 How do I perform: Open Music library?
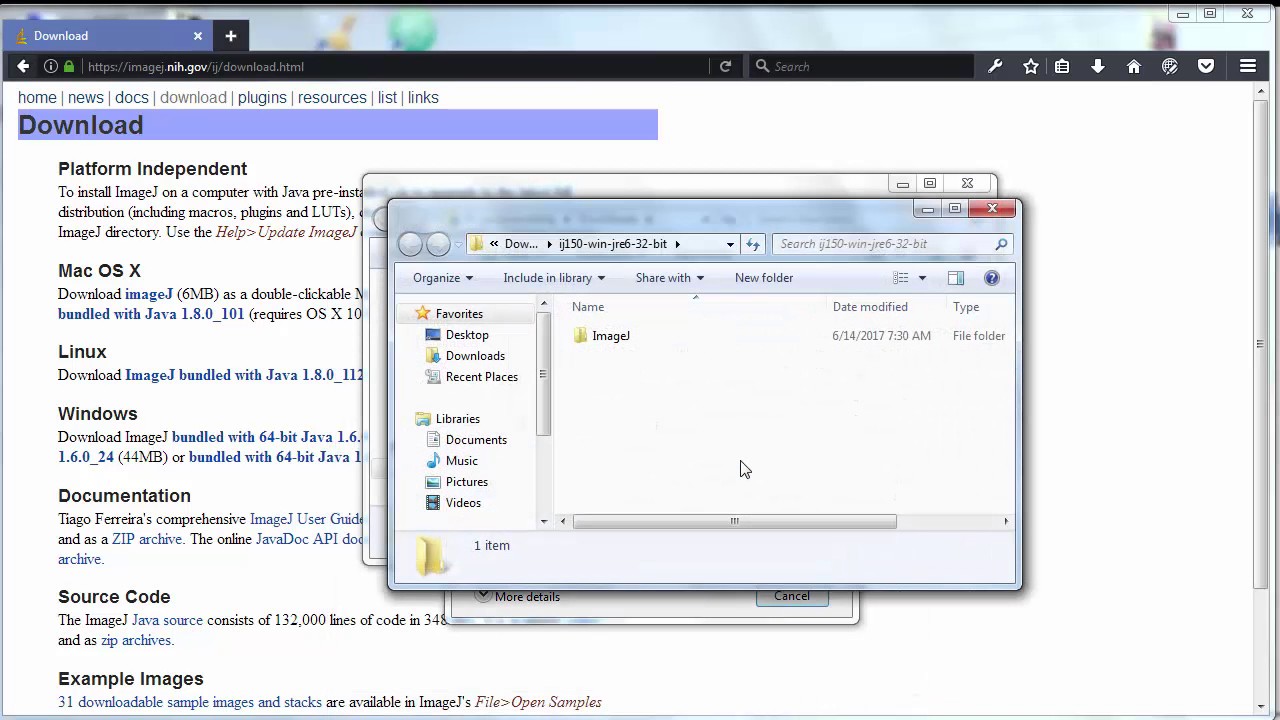tap(461, 461)
